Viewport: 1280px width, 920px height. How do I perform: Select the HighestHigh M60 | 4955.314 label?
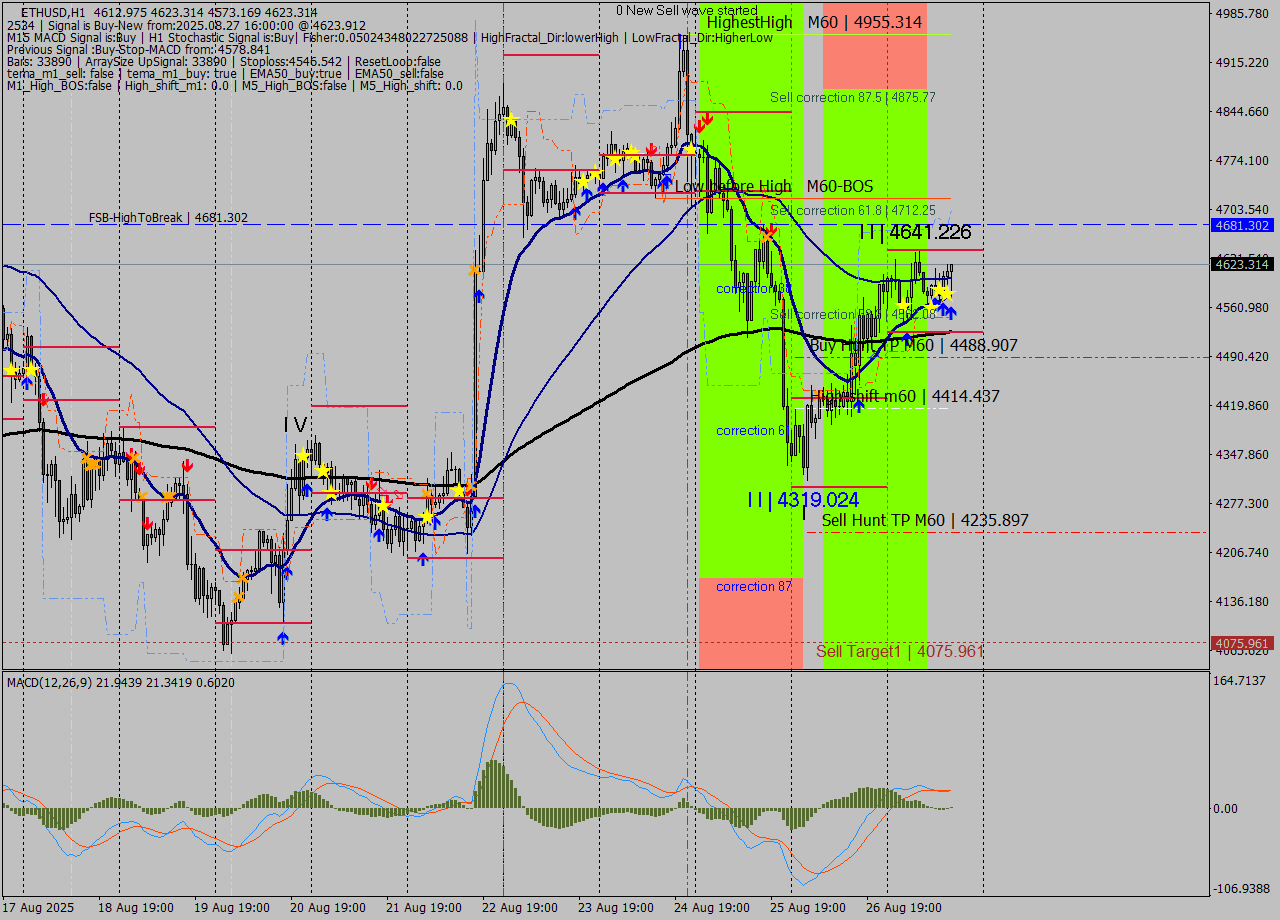pyautogui.click(x=814, y=22)
